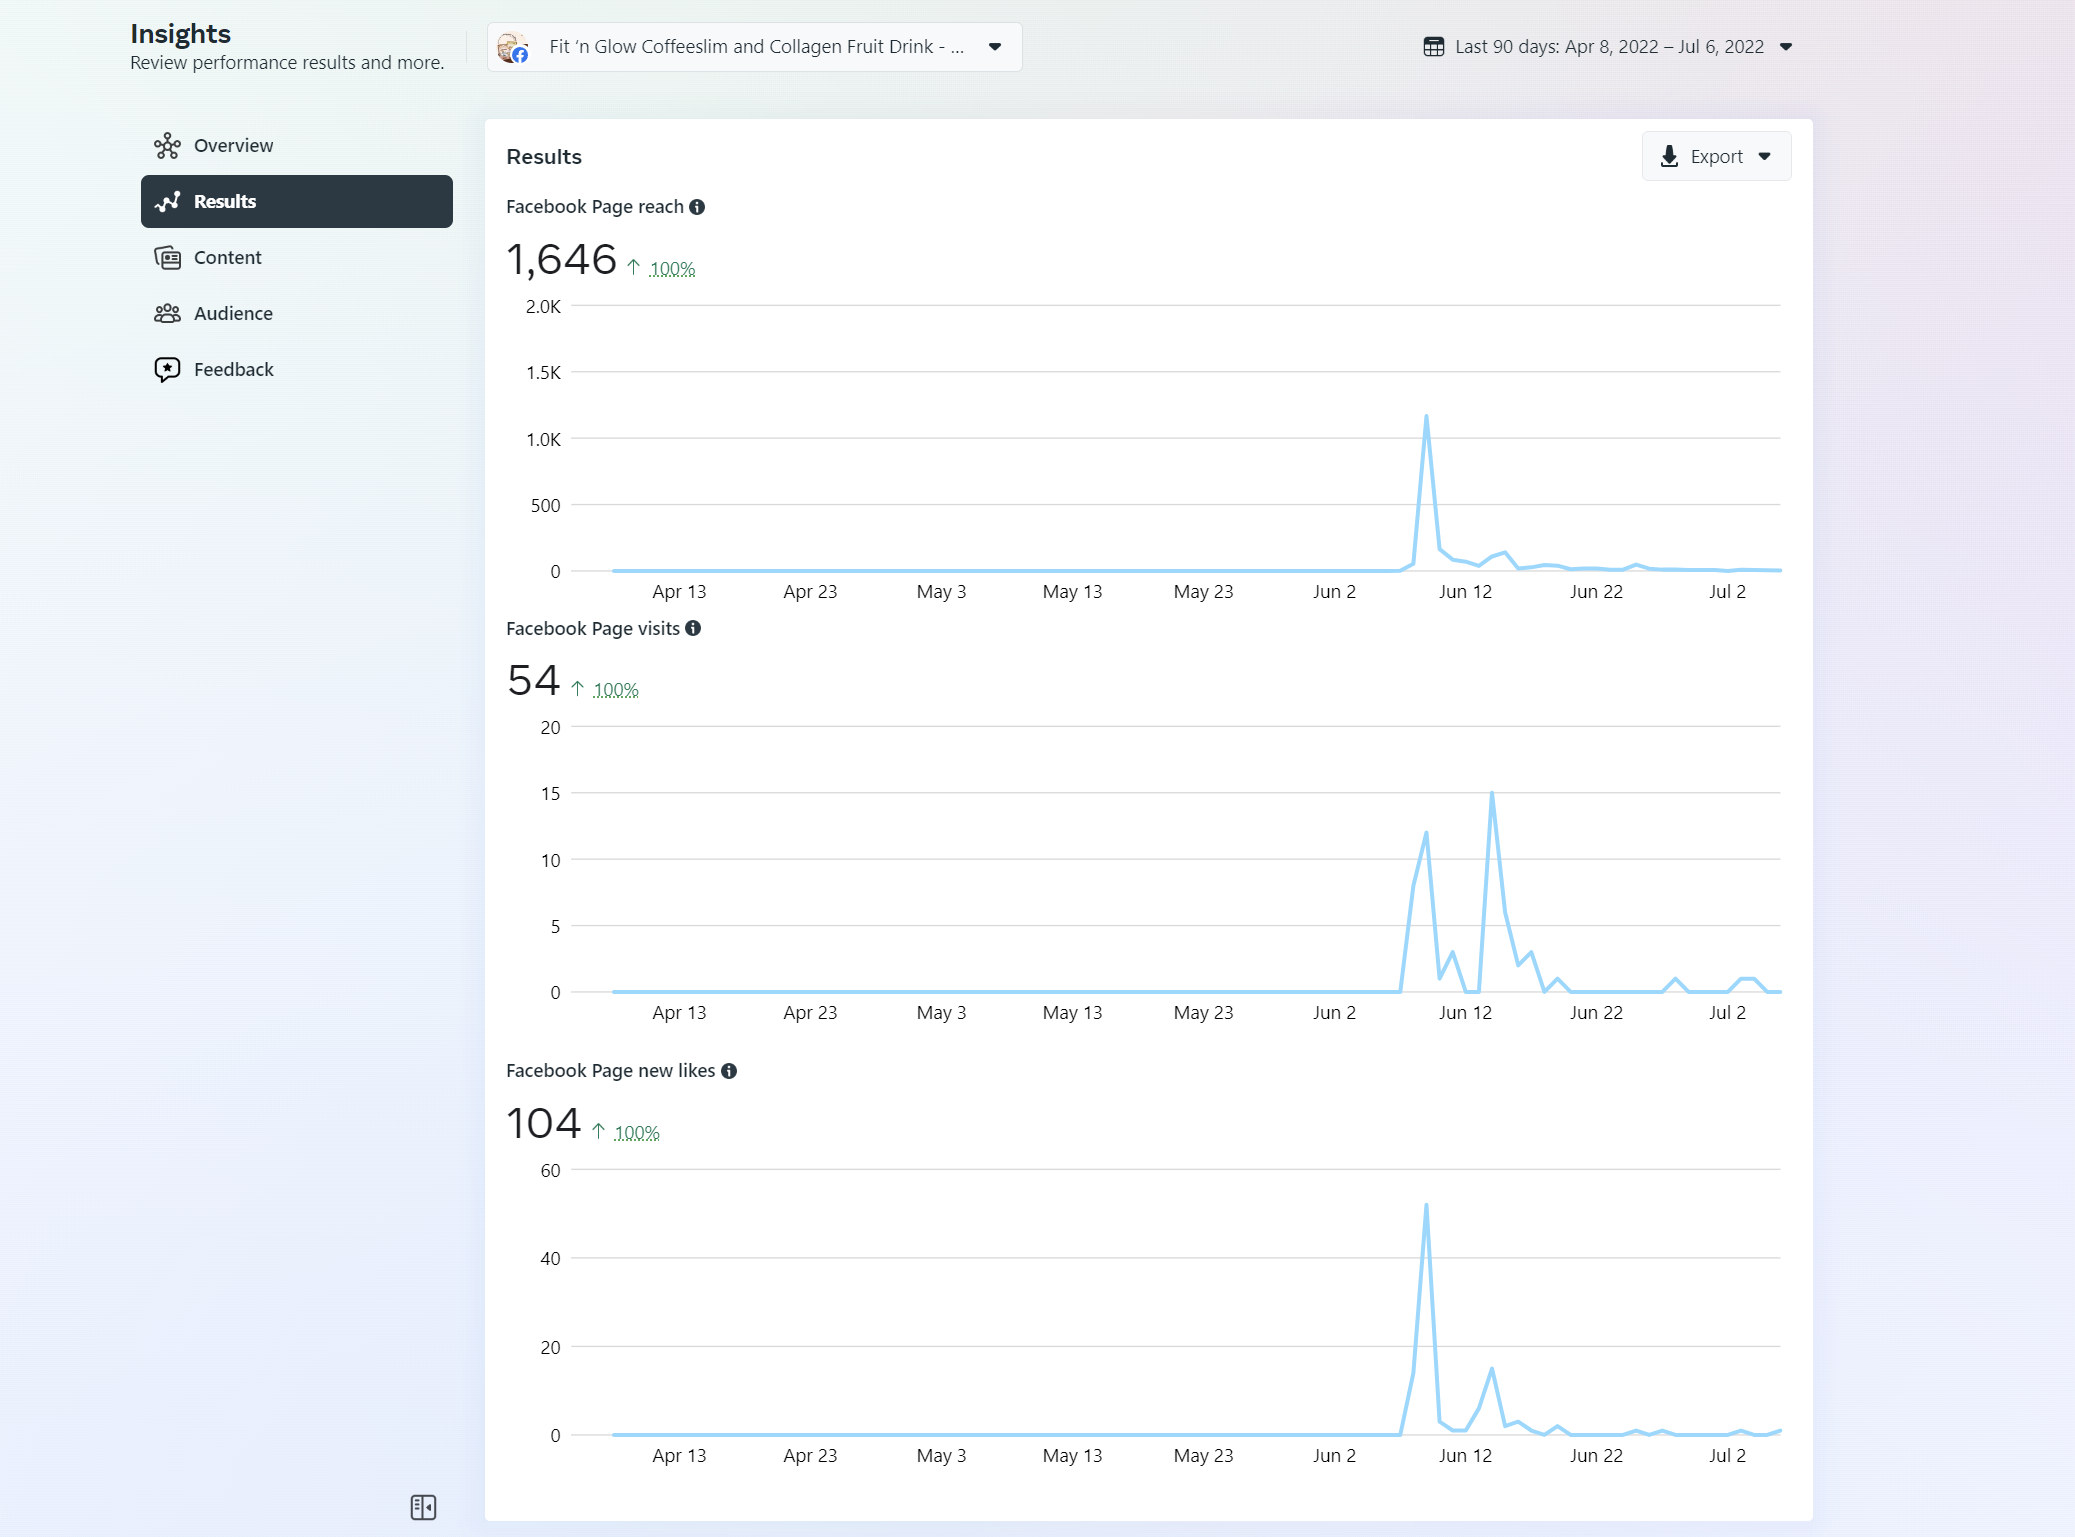The image size is (2075, 1537).
Task: Open the Audience section
Action: [x=297, y=314]
